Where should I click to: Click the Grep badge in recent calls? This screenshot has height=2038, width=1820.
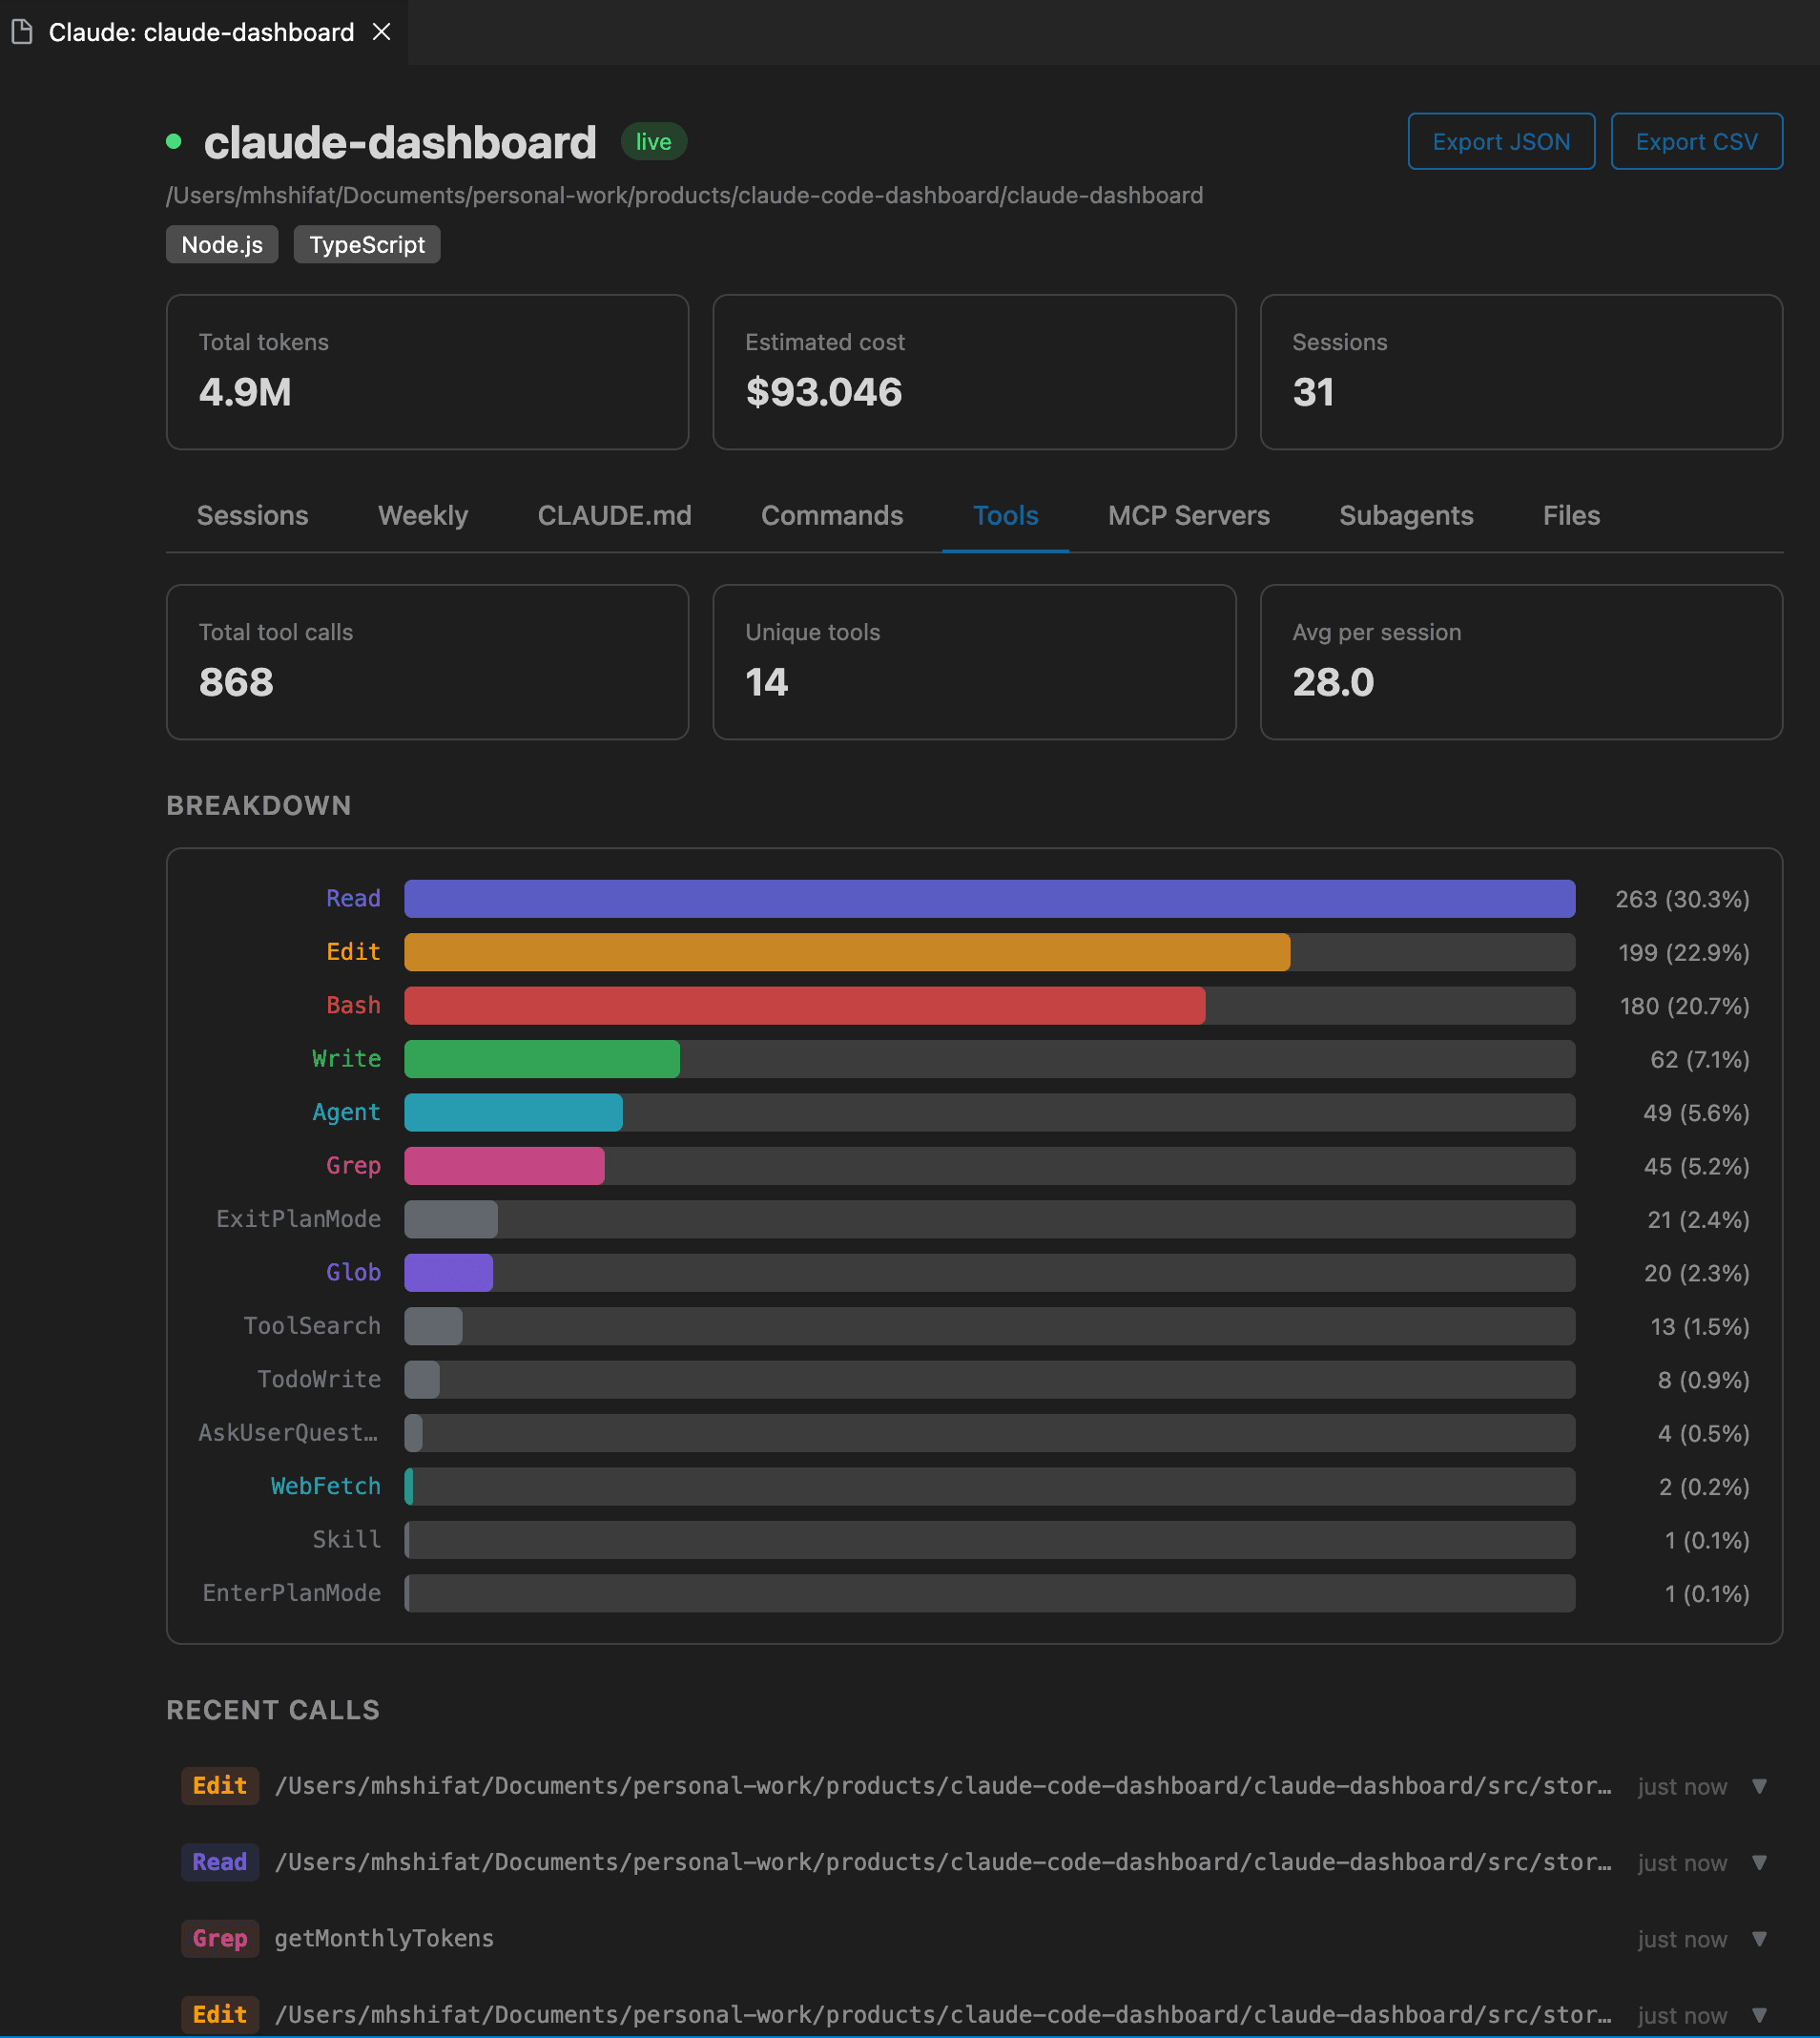[x=220, y=1939]
